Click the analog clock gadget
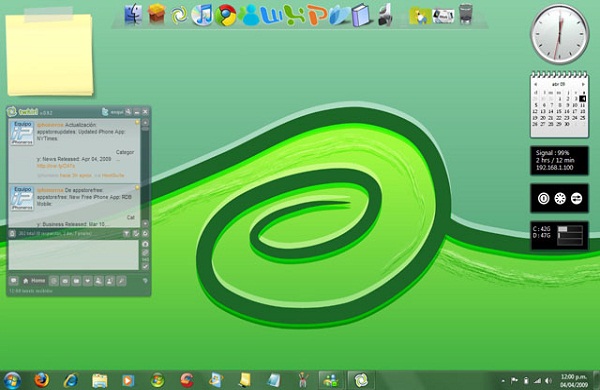The image size is (600, 390). click(x=560, y=34)
